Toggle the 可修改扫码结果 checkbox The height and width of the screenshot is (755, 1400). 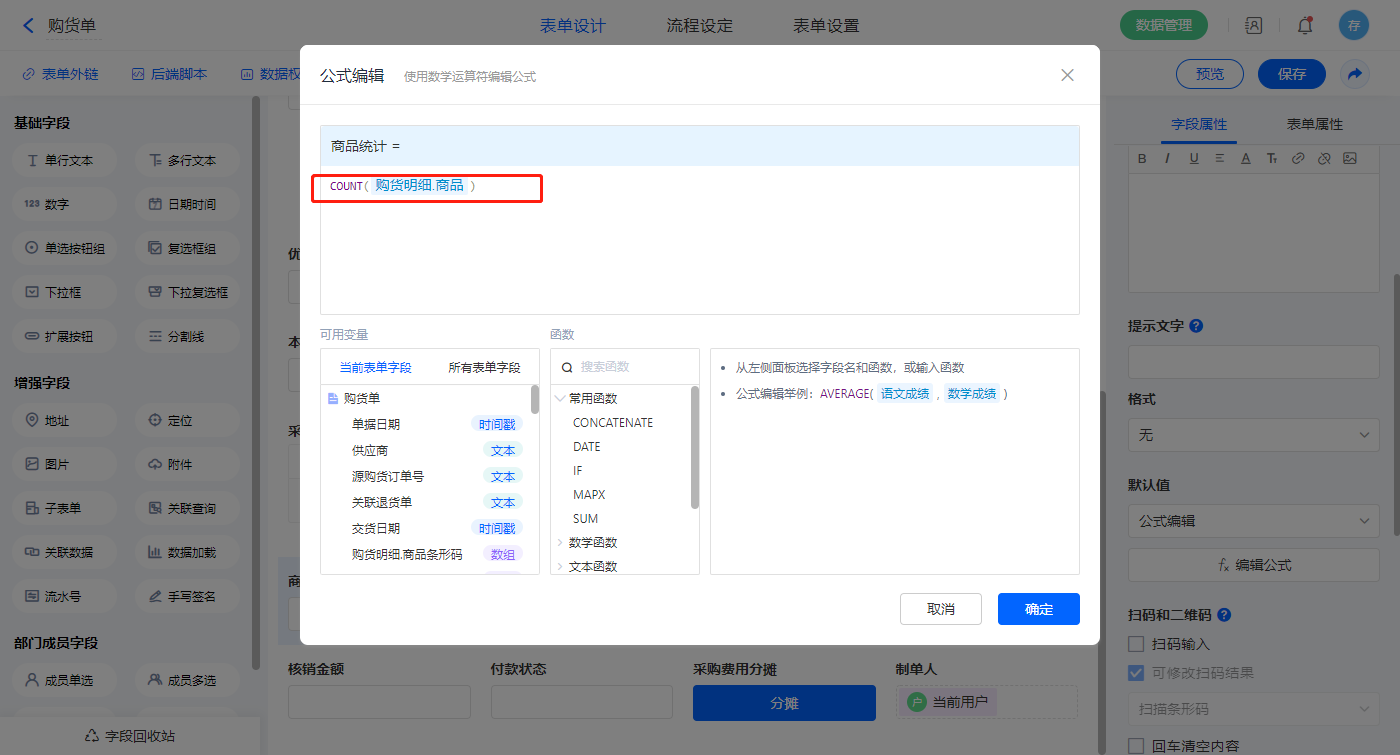click(x=1136, y=673)
